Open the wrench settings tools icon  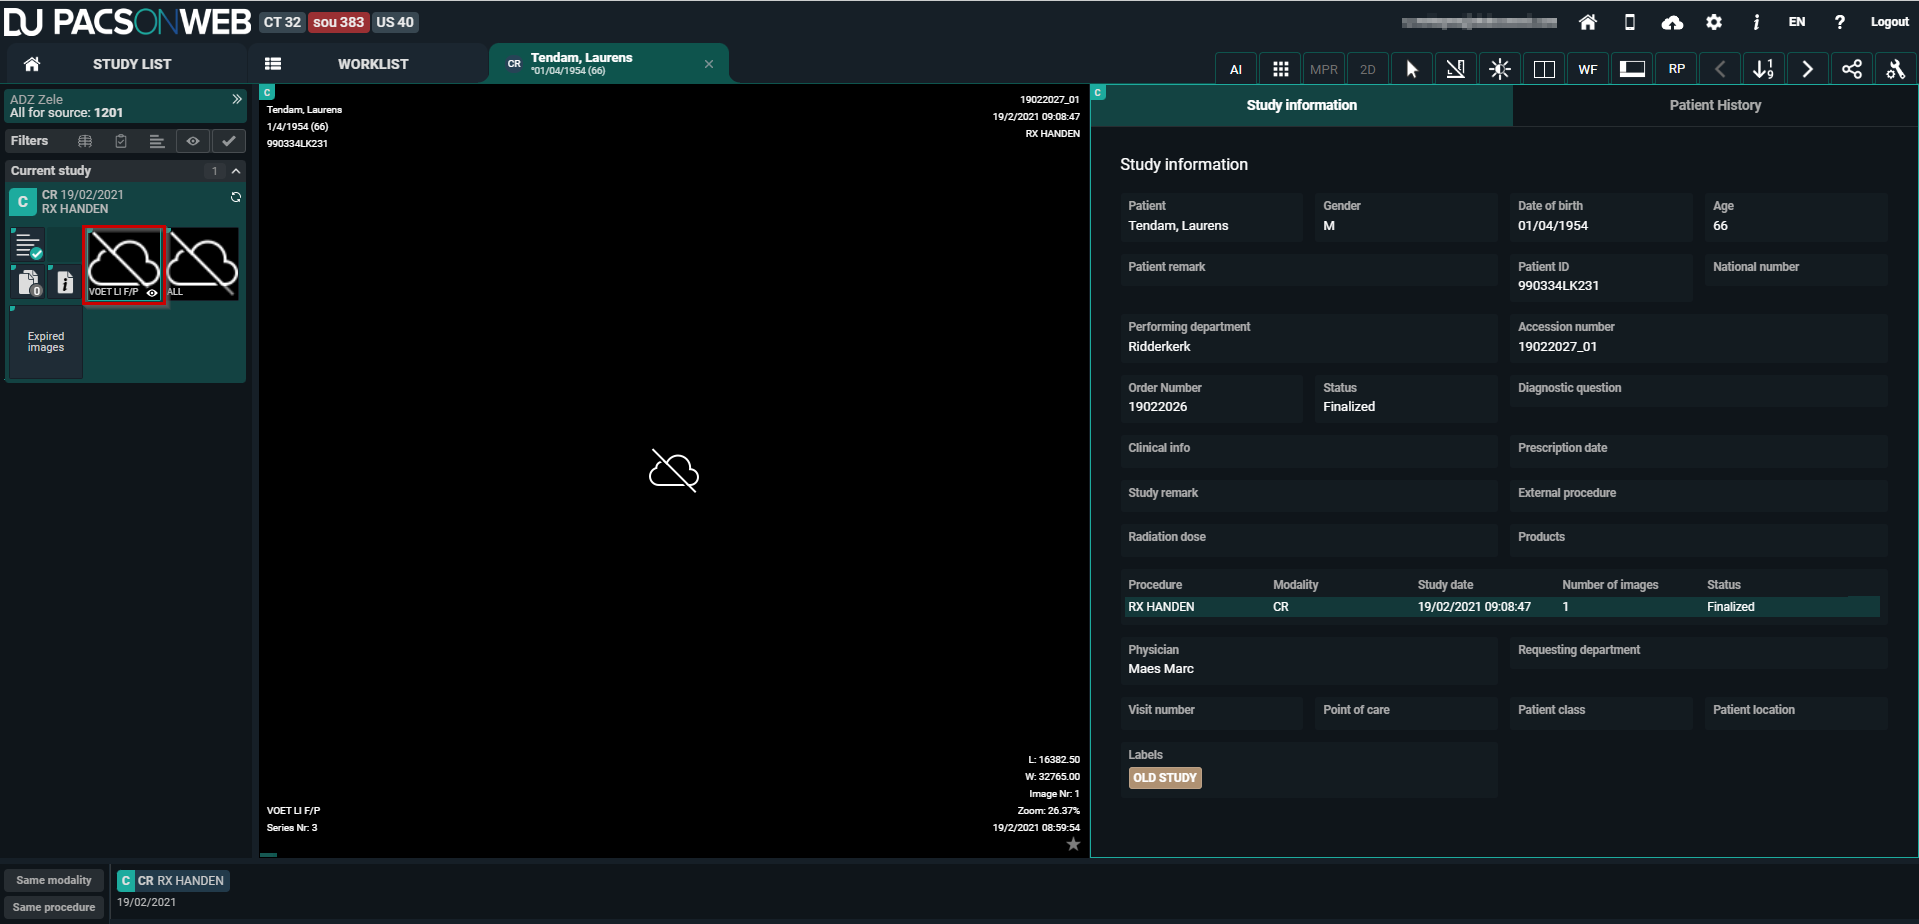tap(1895, 69)
